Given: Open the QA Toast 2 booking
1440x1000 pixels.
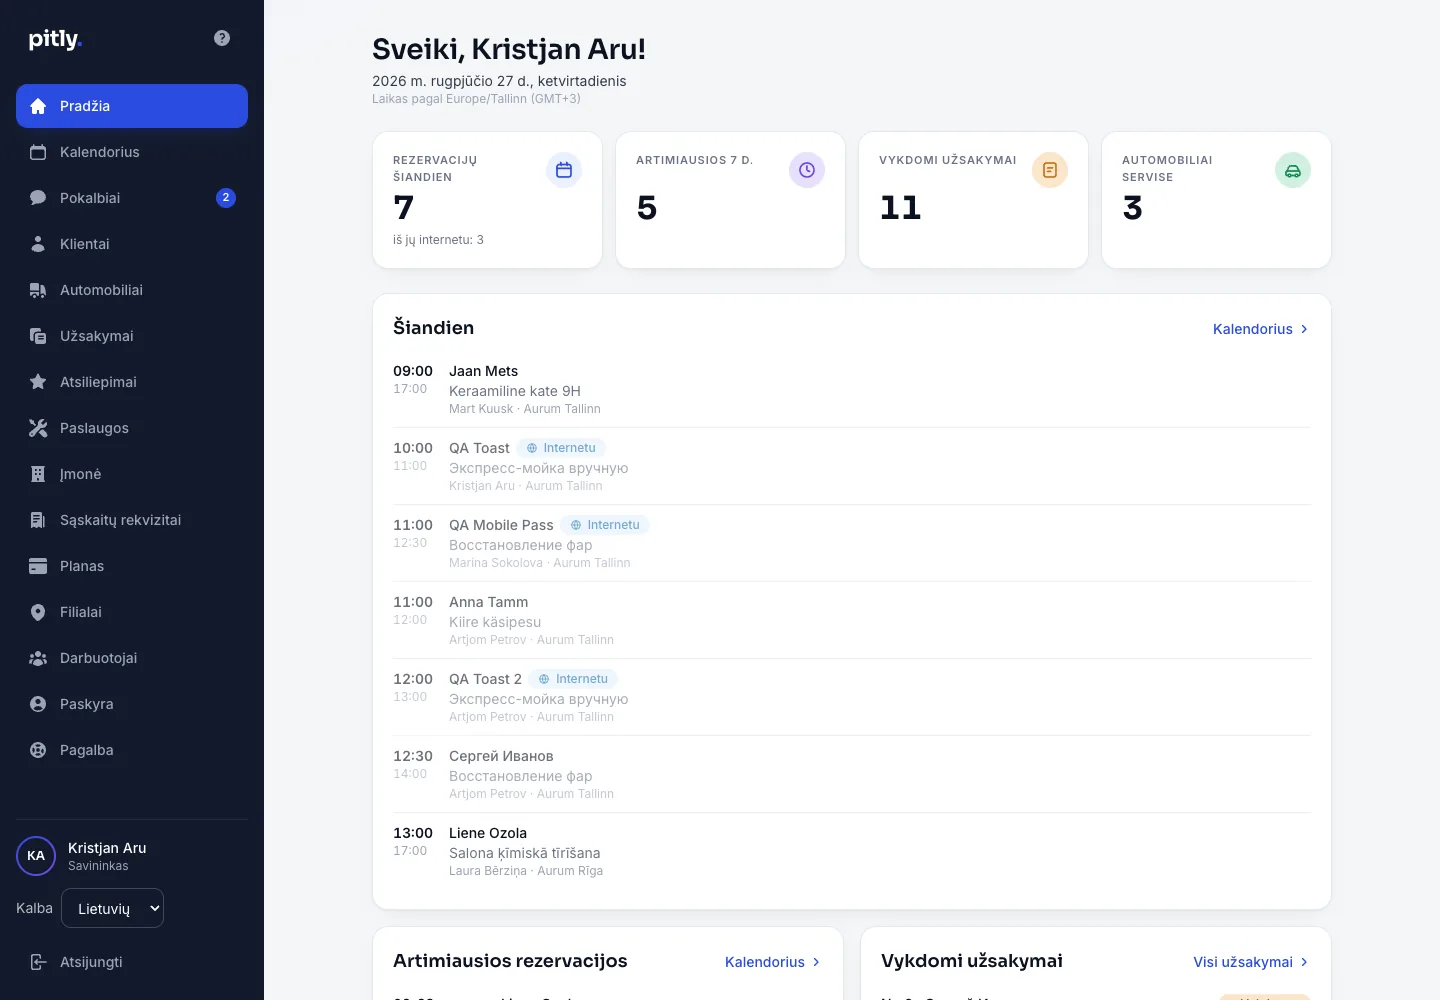Looking at the screenshot, I should pyautogui.click(x=852, y=697).
